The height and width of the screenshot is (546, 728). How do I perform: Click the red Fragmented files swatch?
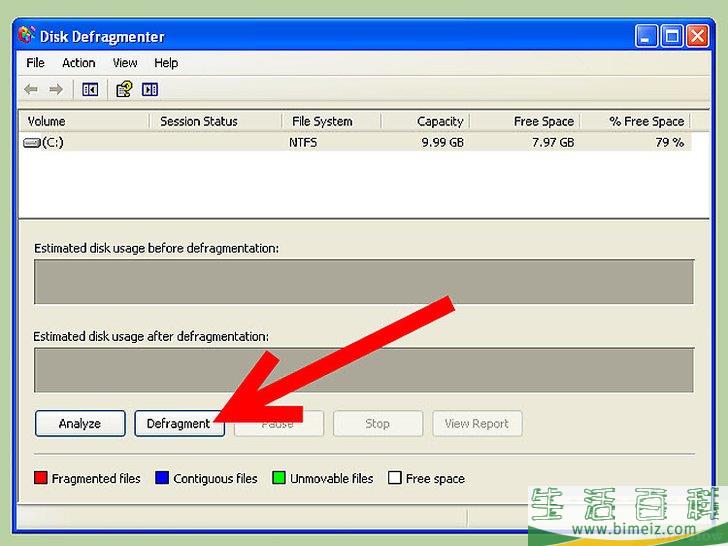click(41, 478)
